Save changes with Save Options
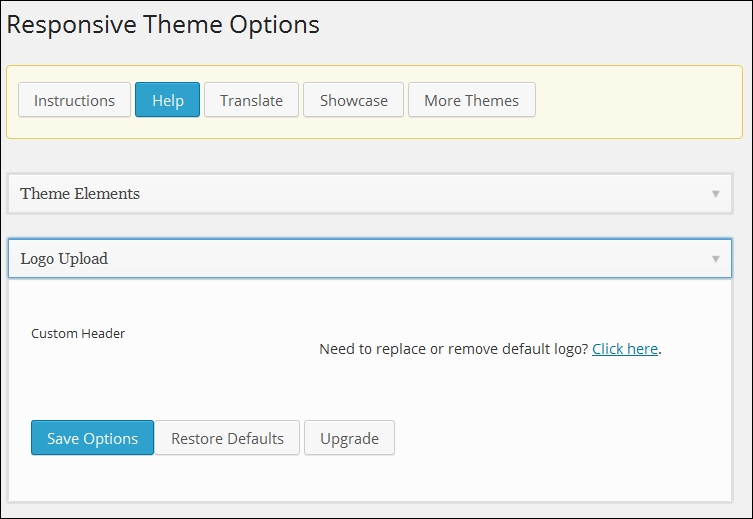This screenshot has width=753, height=519. (92, 438)
